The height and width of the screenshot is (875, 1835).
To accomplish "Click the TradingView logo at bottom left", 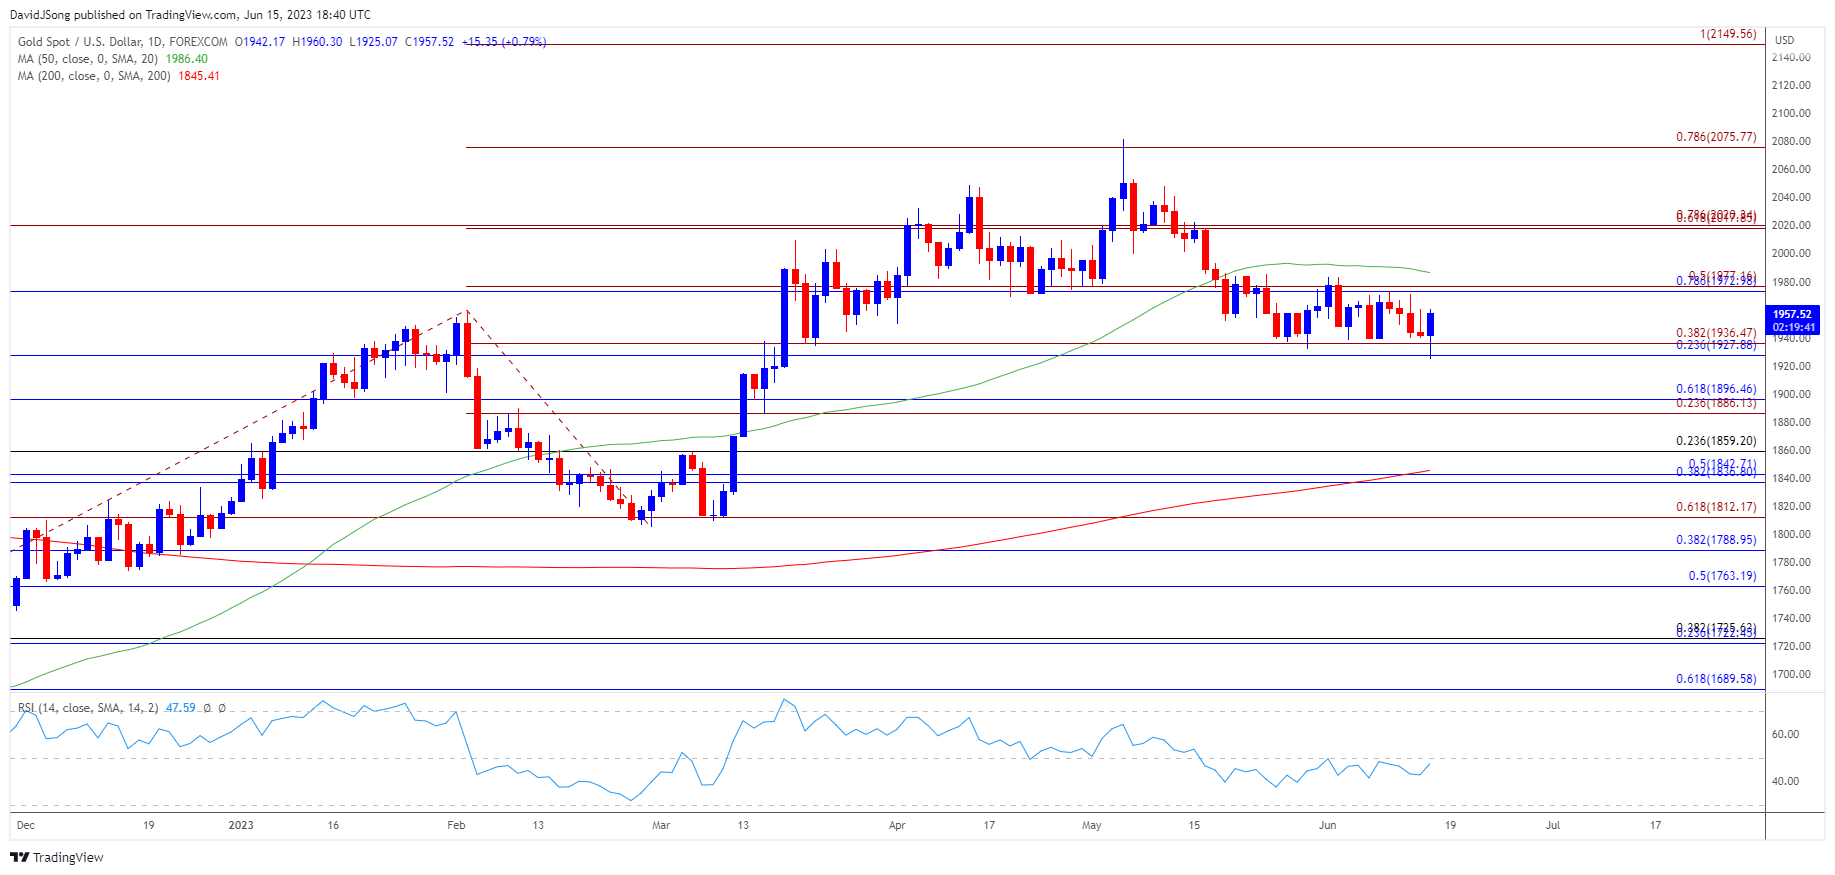I will click(x=57, y=857).
